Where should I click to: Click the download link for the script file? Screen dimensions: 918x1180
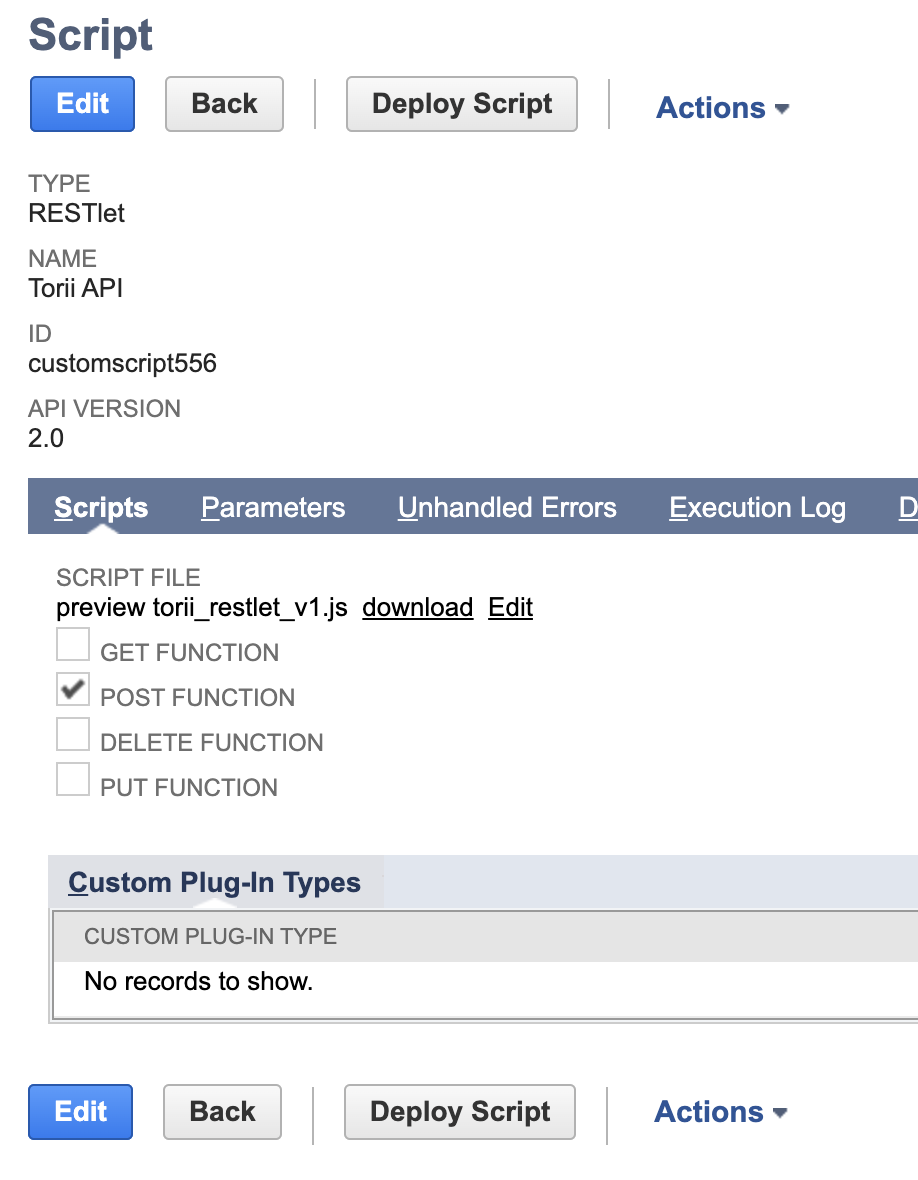[x=417, y=607]
